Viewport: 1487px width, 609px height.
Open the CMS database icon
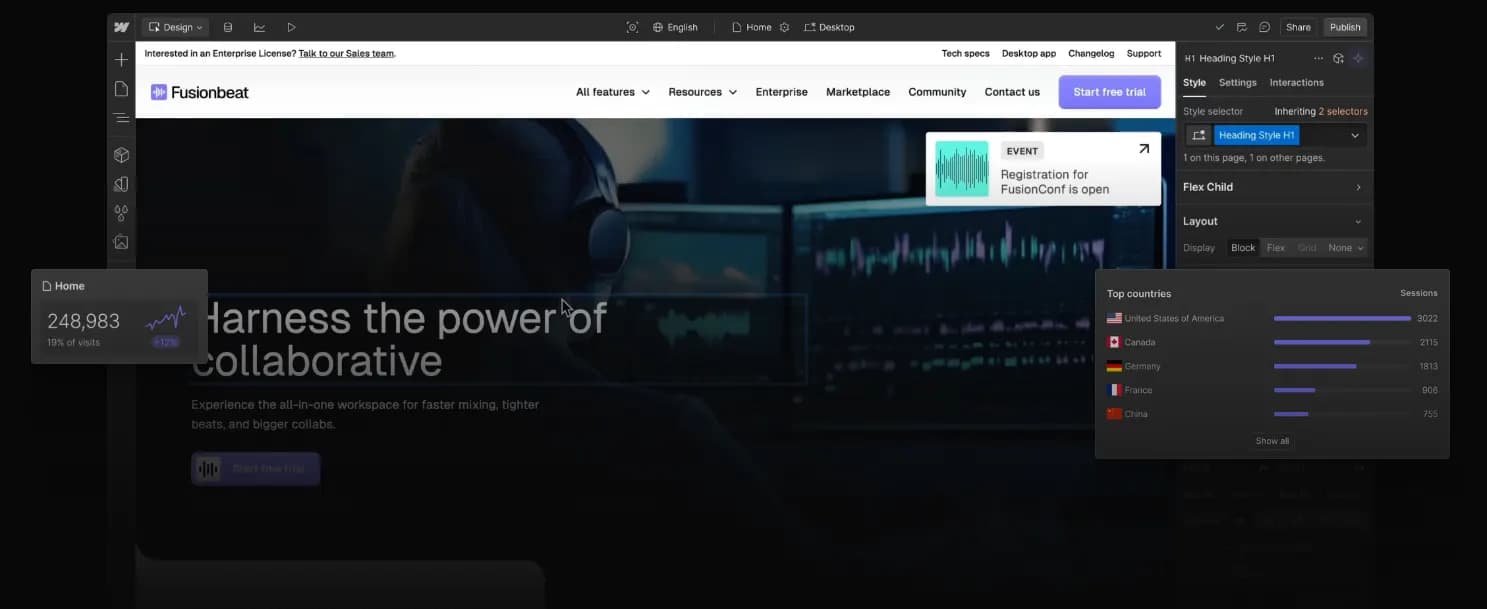(x=228, y=27)
